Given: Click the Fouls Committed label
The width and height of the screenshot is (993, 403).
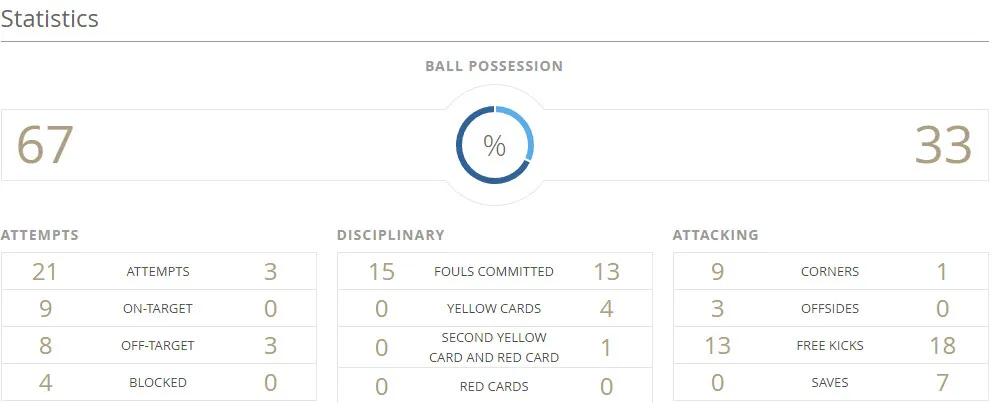Looking at the screenshot, I should tap(494, 271).
